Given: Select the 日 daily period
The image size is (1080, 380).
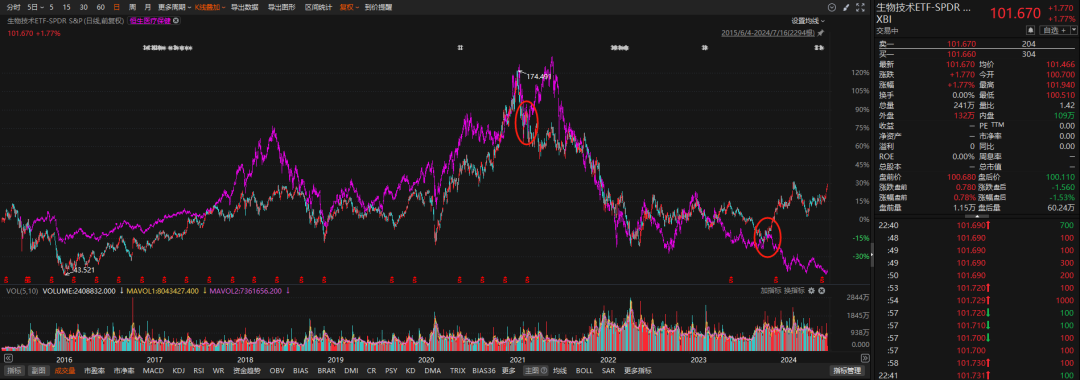Looking at the screenshot, I should coord(116,7).
